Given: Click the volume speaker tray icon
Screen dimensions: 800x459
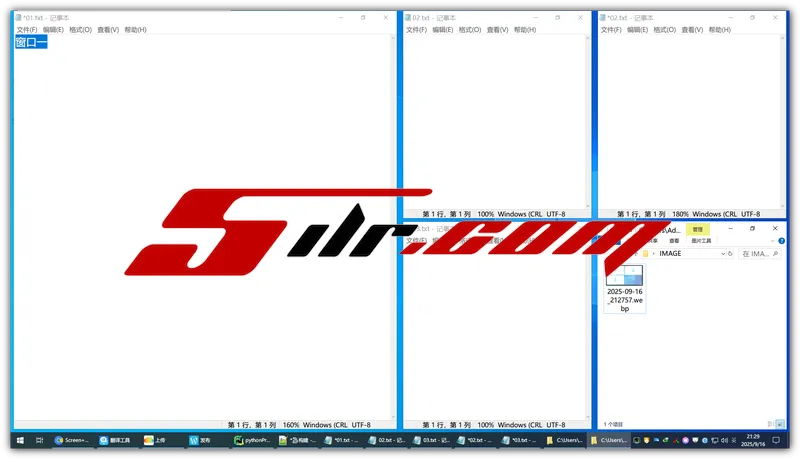Looking at the screenshot, I should (x=724, y=440).
